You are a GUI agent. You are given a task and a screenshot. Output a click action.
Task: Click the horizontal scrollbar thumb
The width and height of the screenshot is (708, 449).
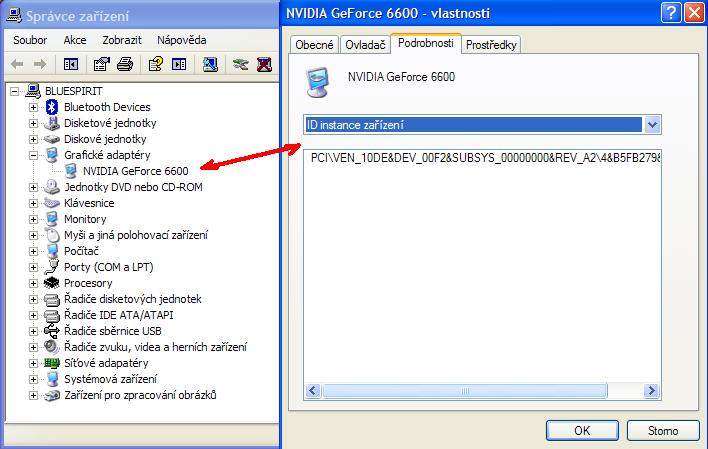point(465,390)
